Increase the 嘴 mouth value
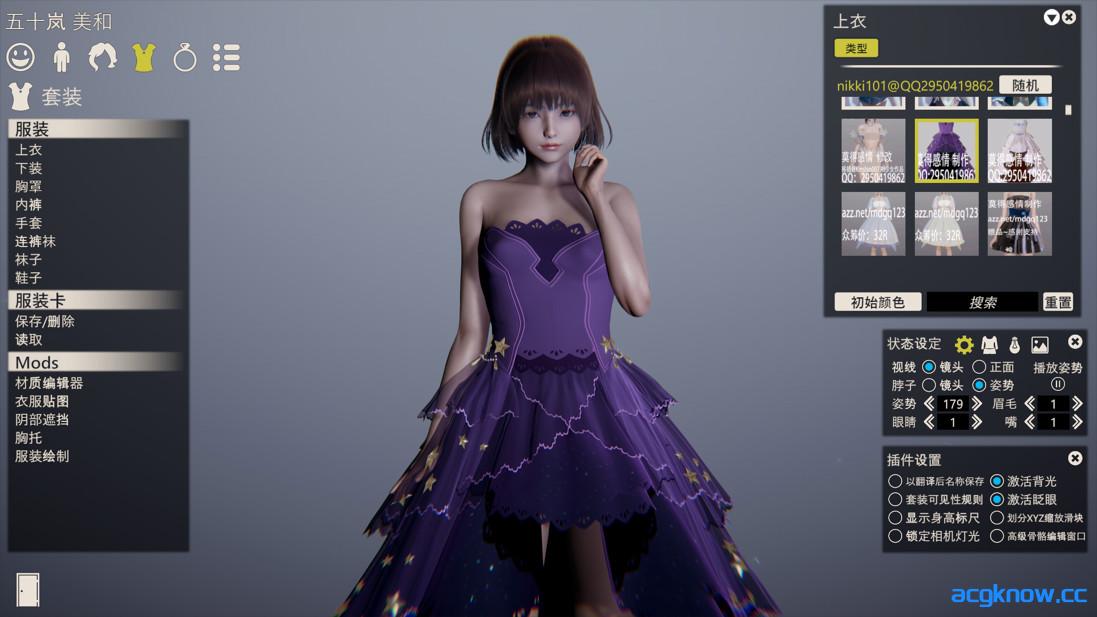The image size is (1097, 617). 1077,422
